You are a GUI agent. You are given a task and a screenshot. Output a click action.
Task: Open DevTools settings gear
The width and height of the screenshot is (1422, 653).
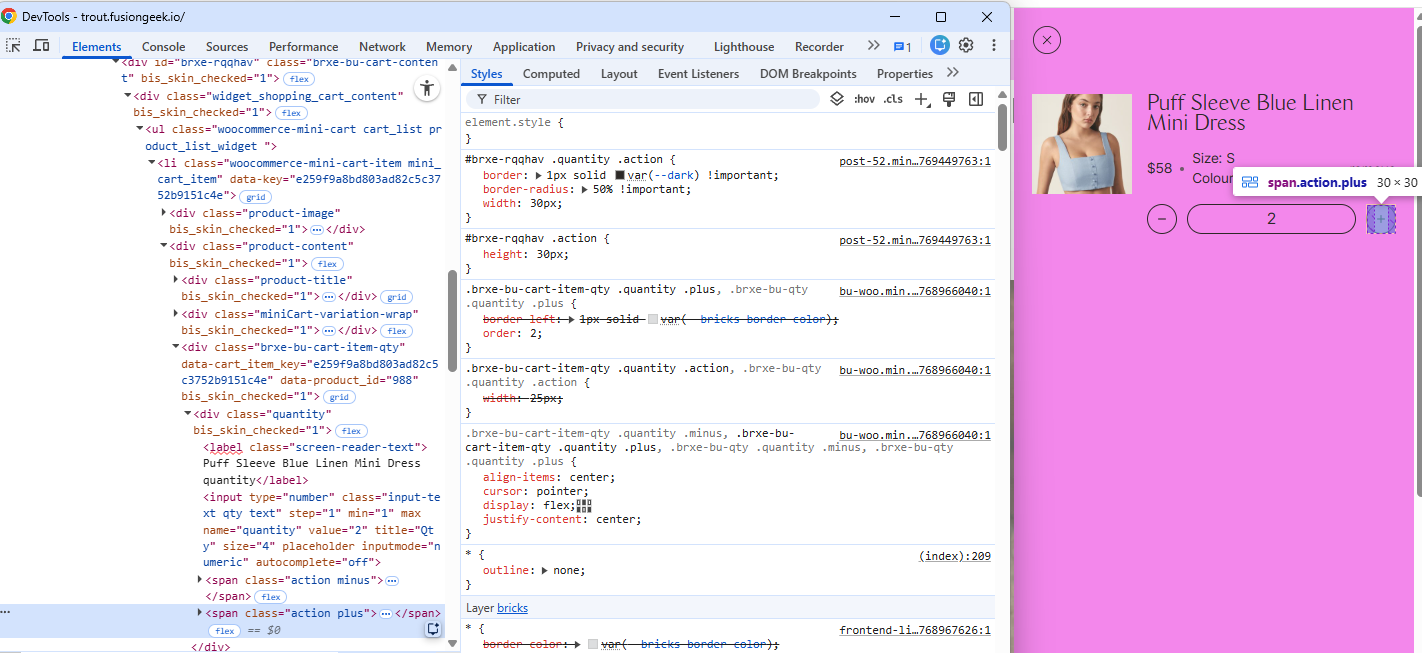[x=966, y=46]
